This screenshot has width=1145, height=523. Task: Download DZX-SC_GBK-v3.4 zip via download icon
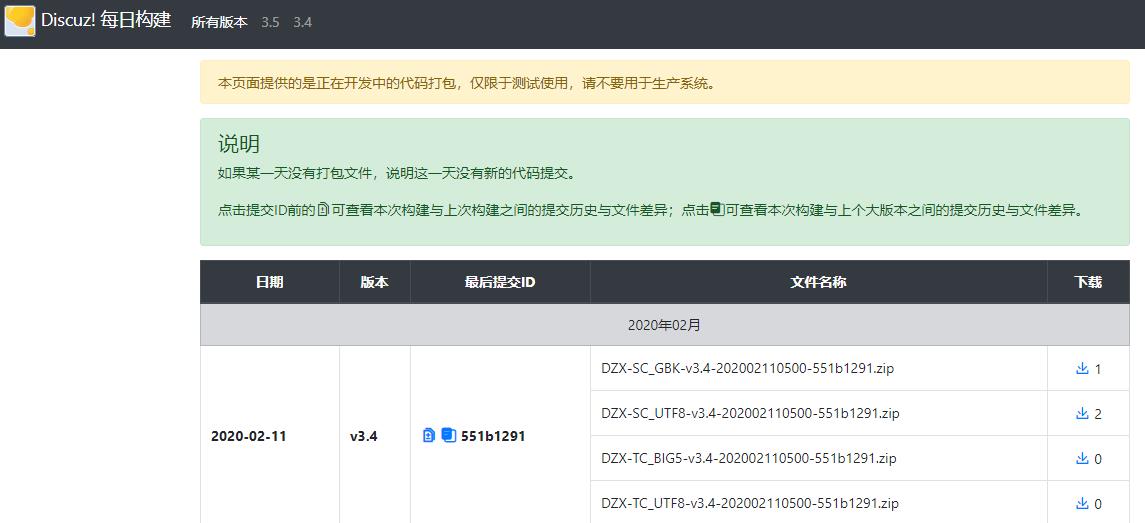point(1082,369)
